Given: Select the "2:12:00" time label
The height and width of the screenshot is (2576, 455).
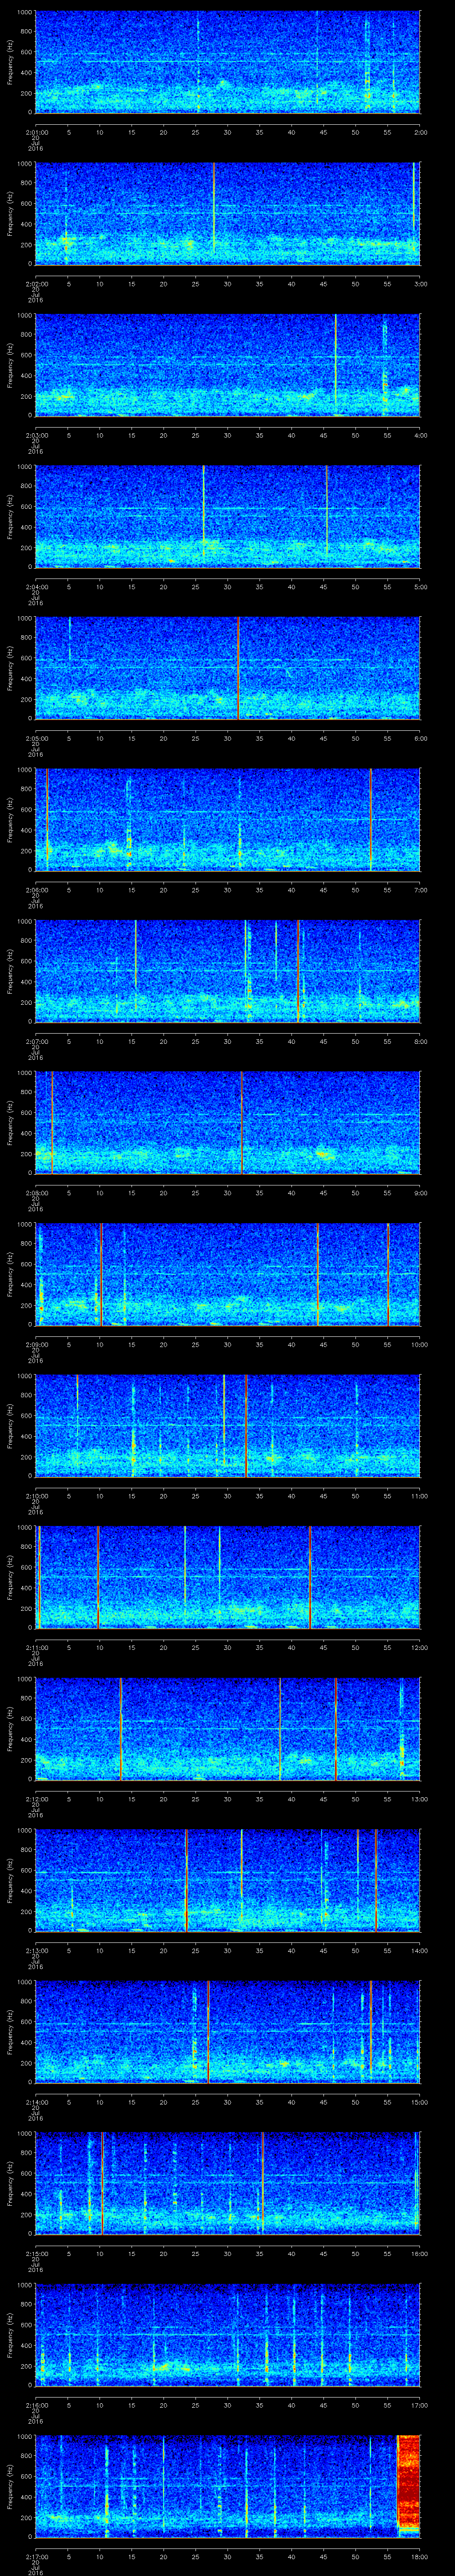Looking at the screenshot, I should point(36,1799).
